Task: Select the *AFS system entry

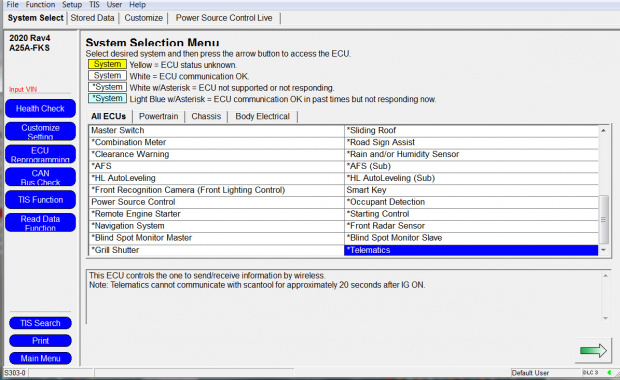Action: tap(217, 166)
